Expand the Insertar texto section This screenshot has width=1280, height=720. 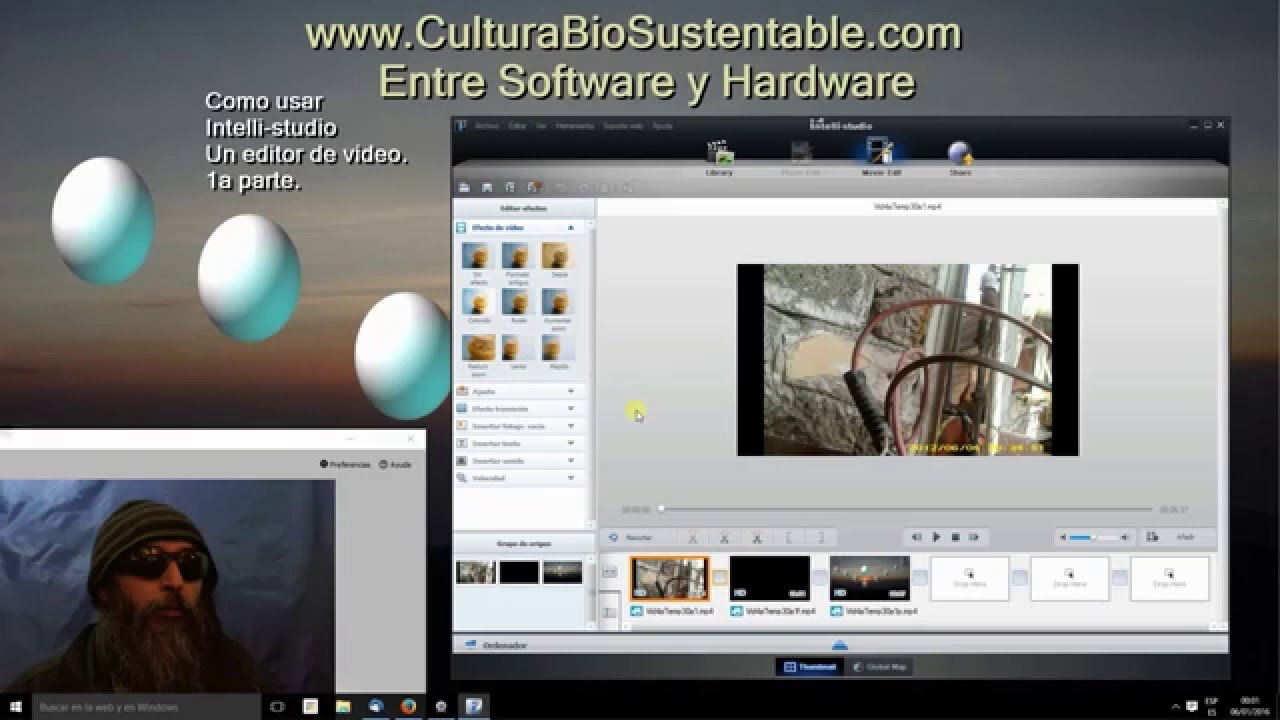570,443
